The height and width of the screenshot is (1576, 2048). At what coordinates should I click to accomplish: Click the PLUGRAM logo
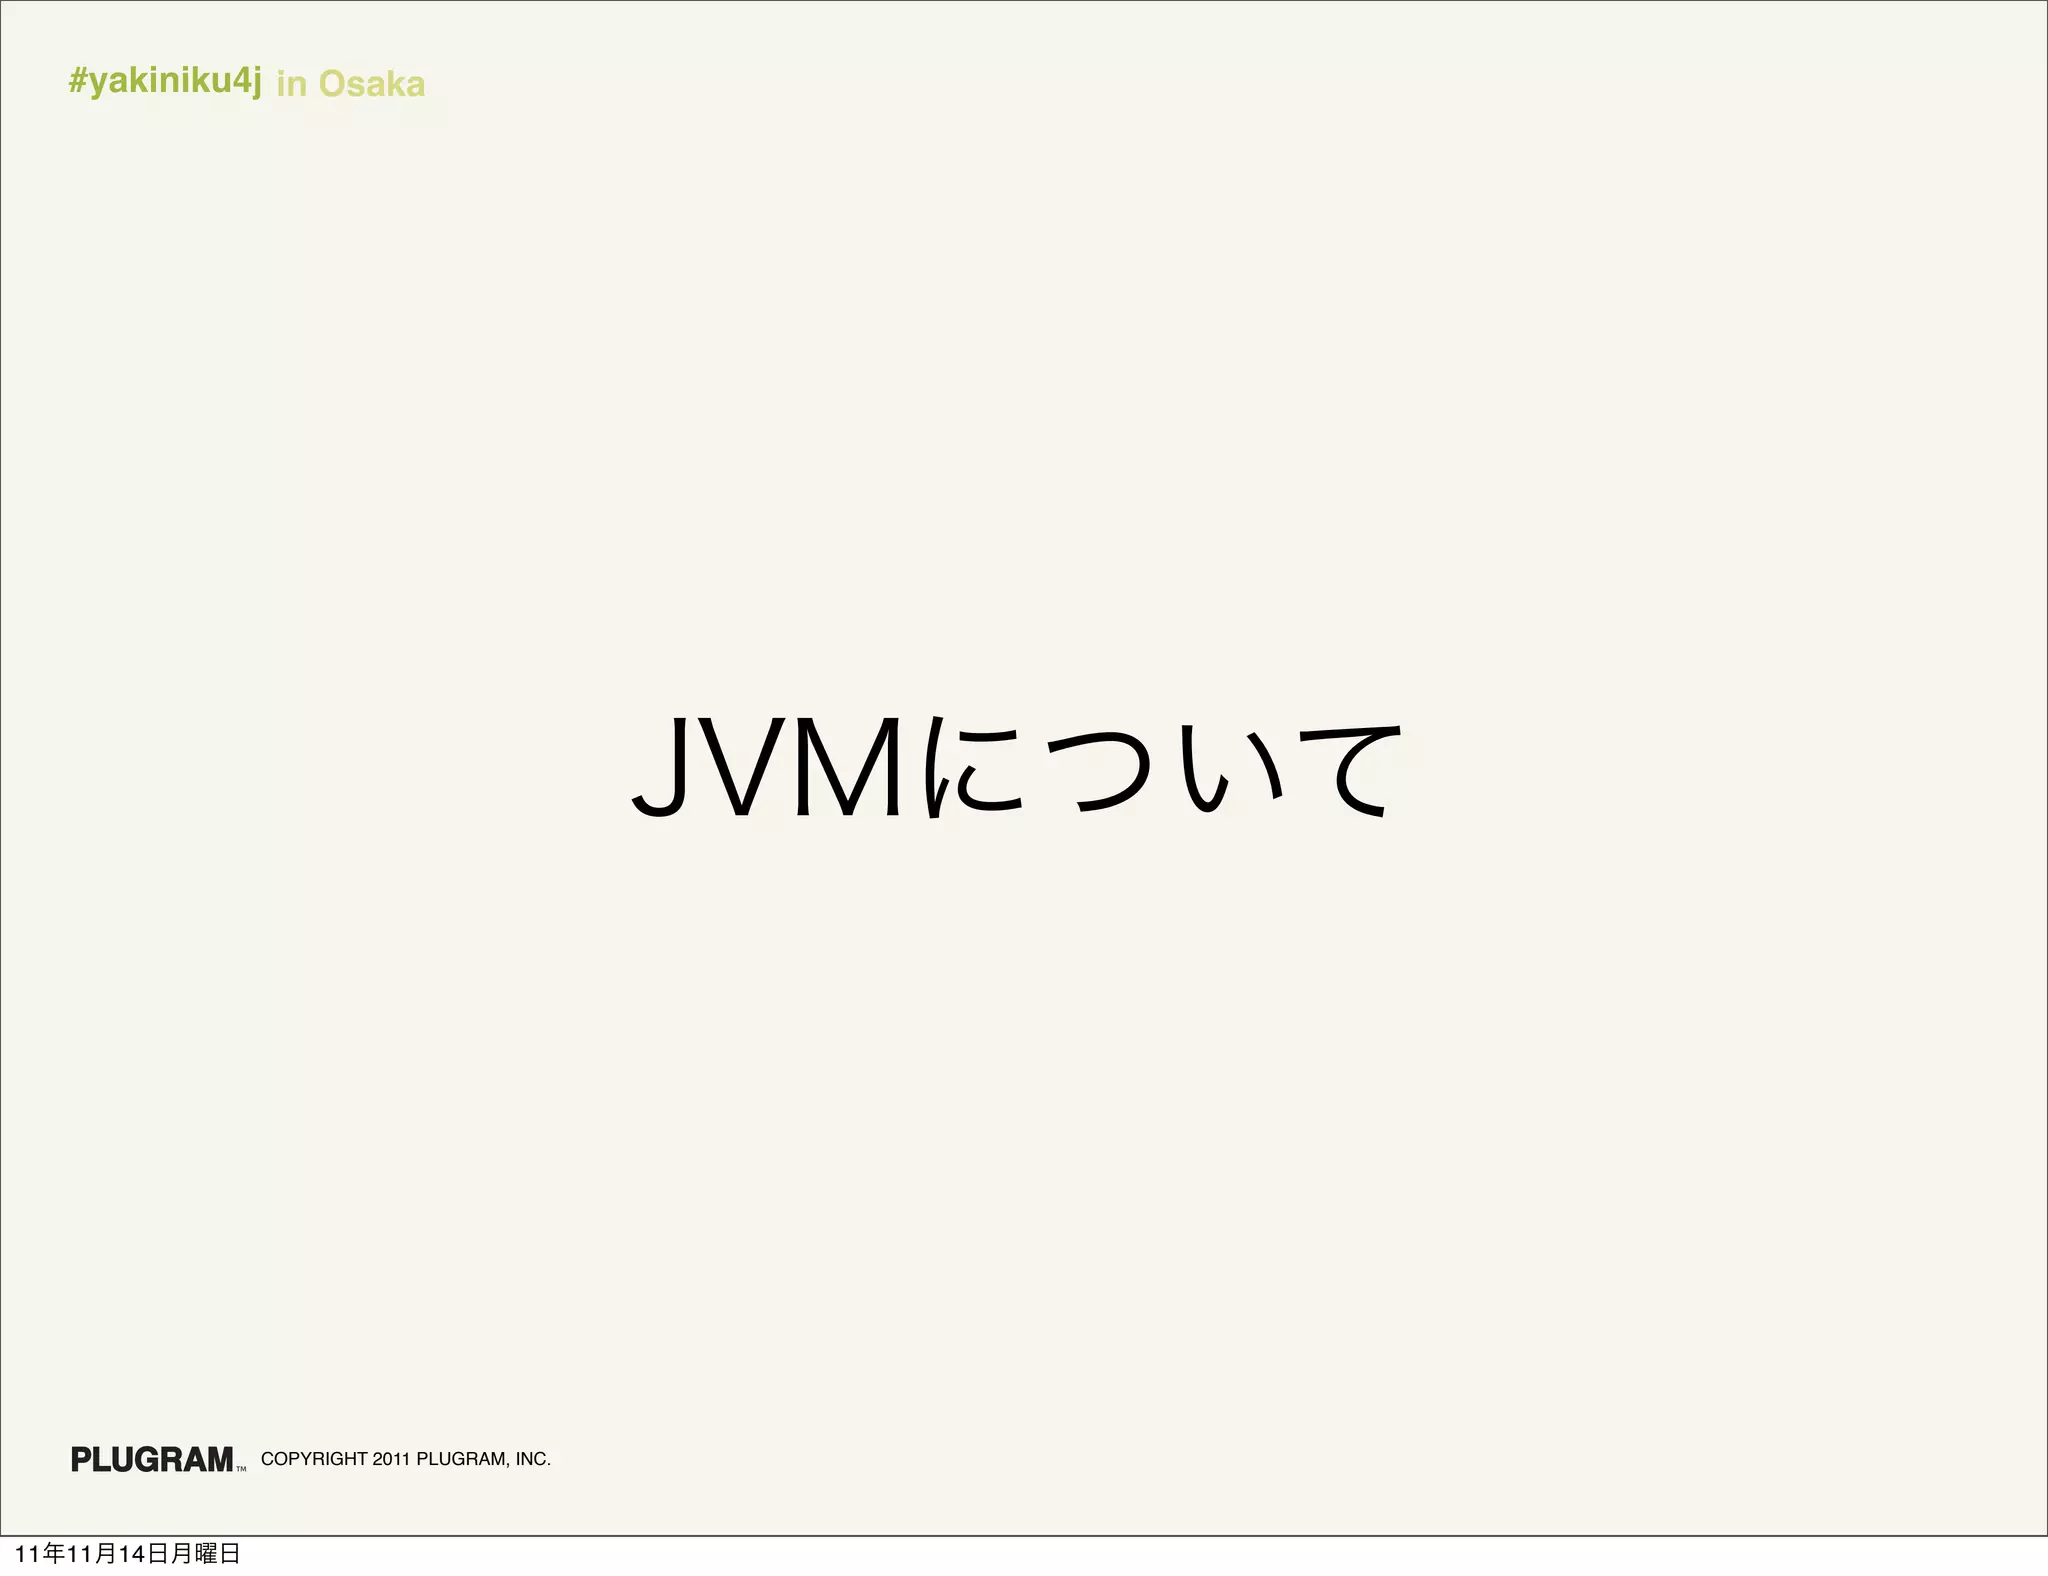pos(152,1459)
